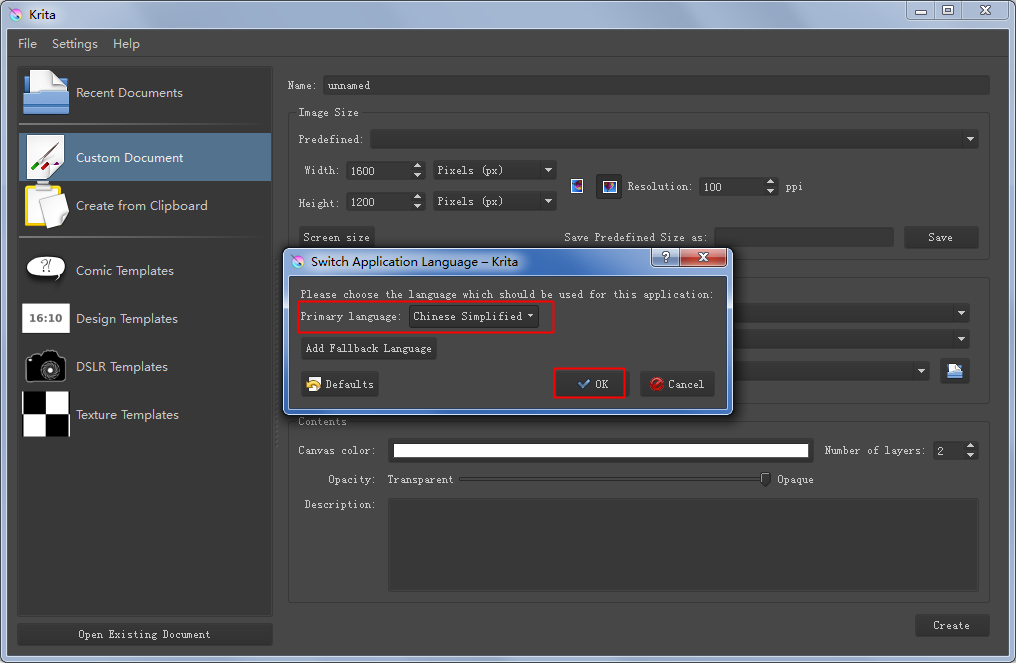Click Open Existing Document button

coord(144,634)
